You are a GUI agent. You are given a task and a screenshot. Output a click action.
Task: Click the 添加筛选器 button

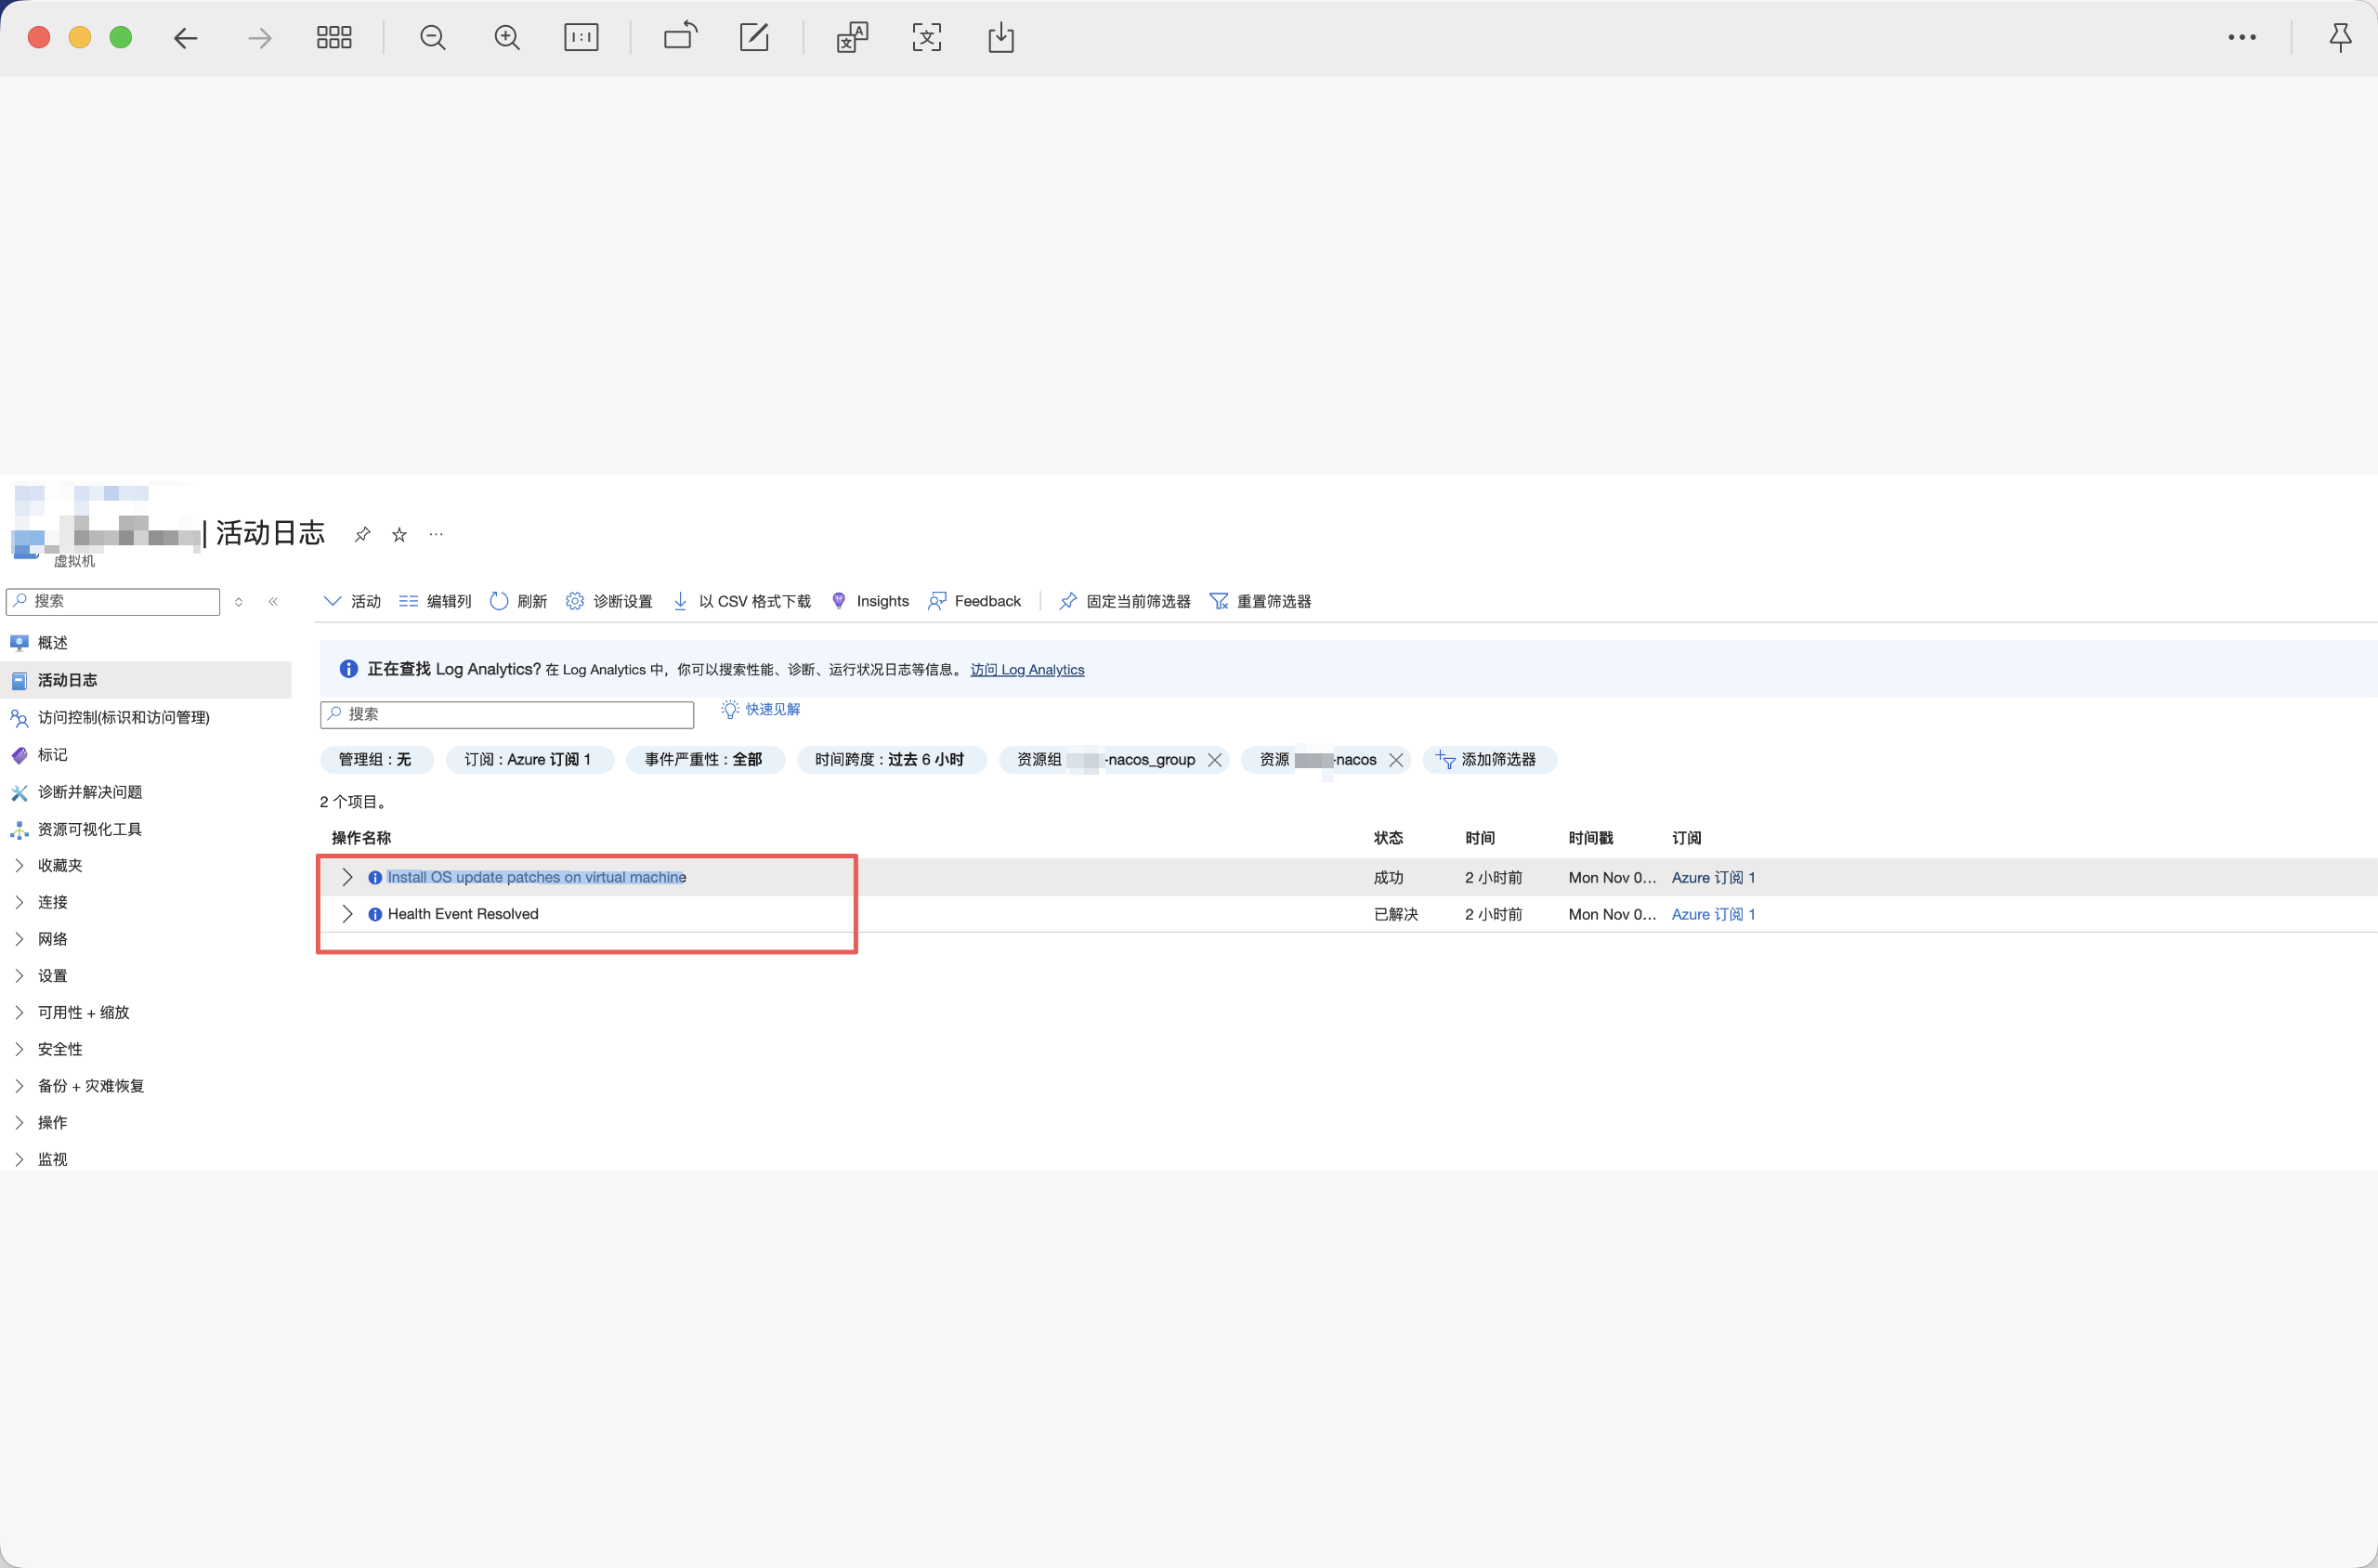[1488, 760]
